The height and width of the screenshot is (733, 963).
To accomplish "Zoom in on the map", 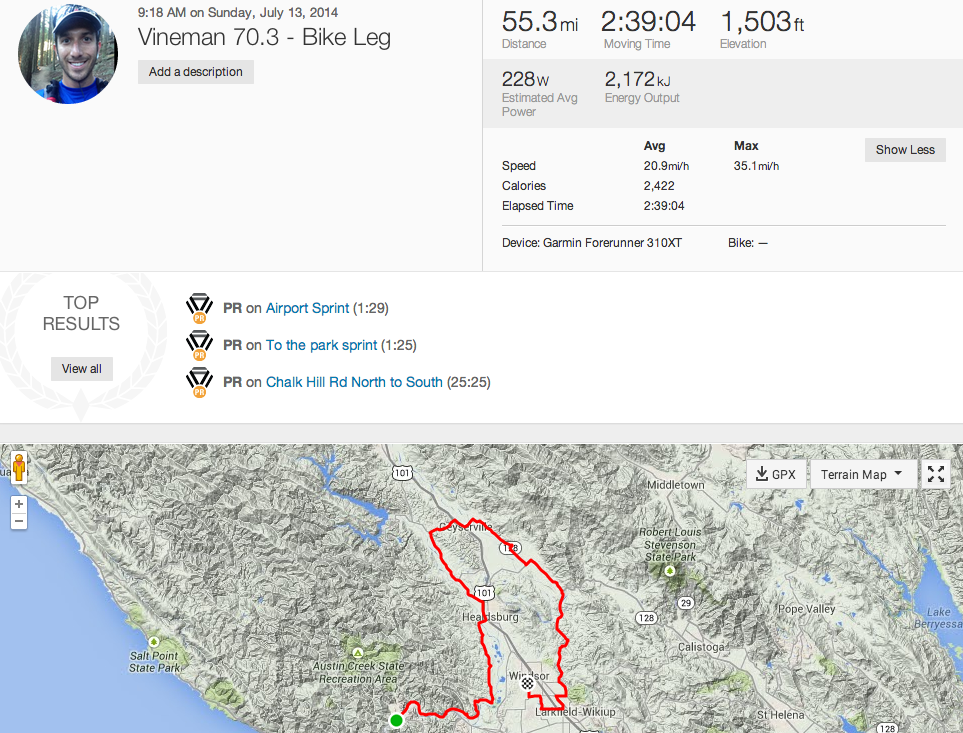I will tap(19, 504).
